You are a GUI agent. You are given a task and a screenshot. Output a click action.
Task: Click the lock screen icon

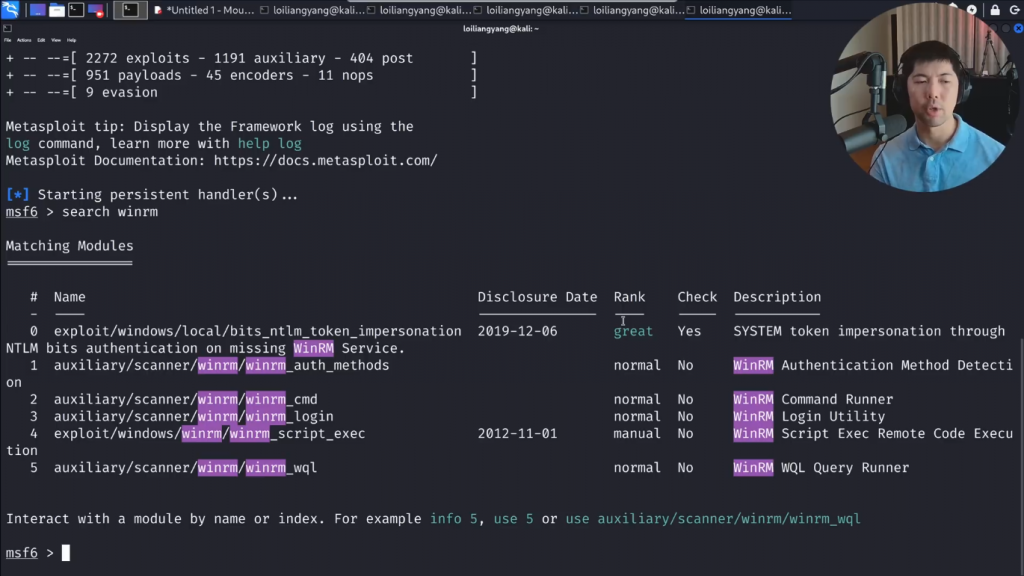(x=995, y=10)
